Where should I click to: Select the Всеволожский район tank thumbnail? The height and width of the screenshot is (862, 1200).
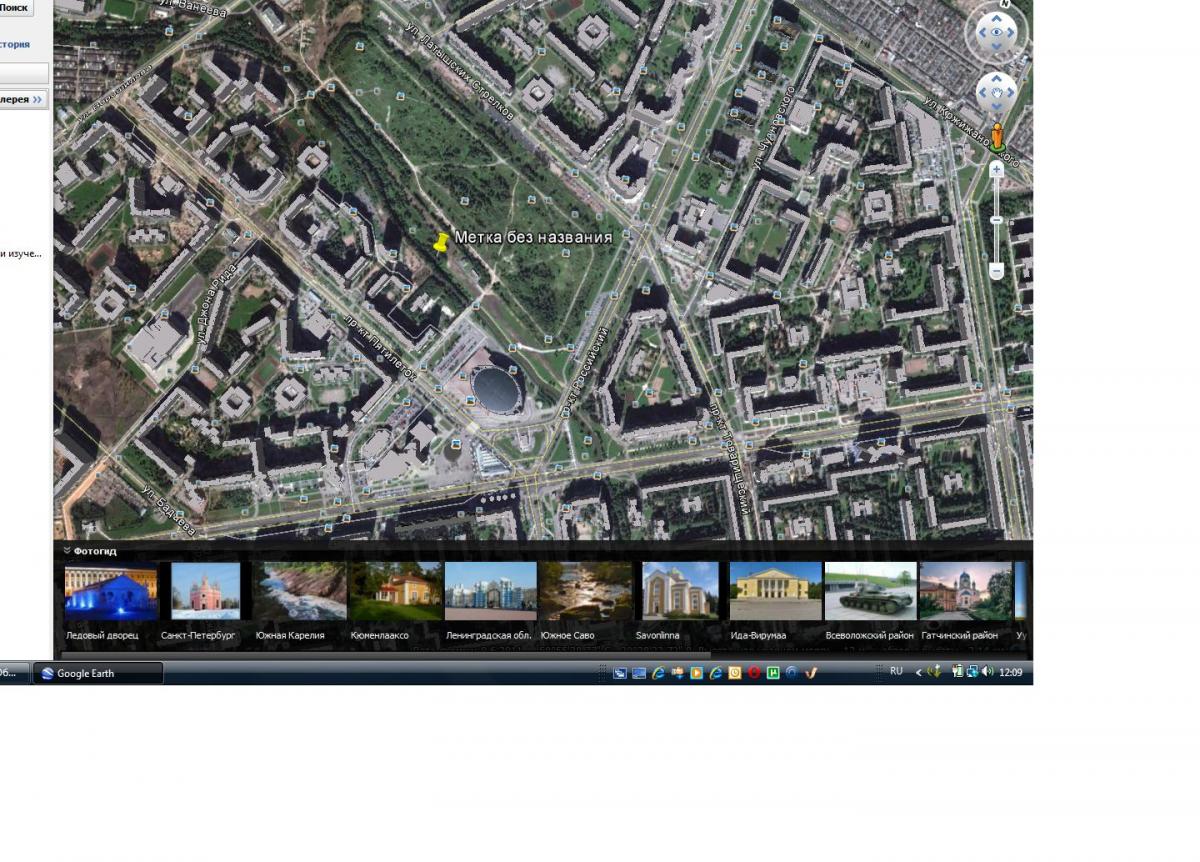870,591
